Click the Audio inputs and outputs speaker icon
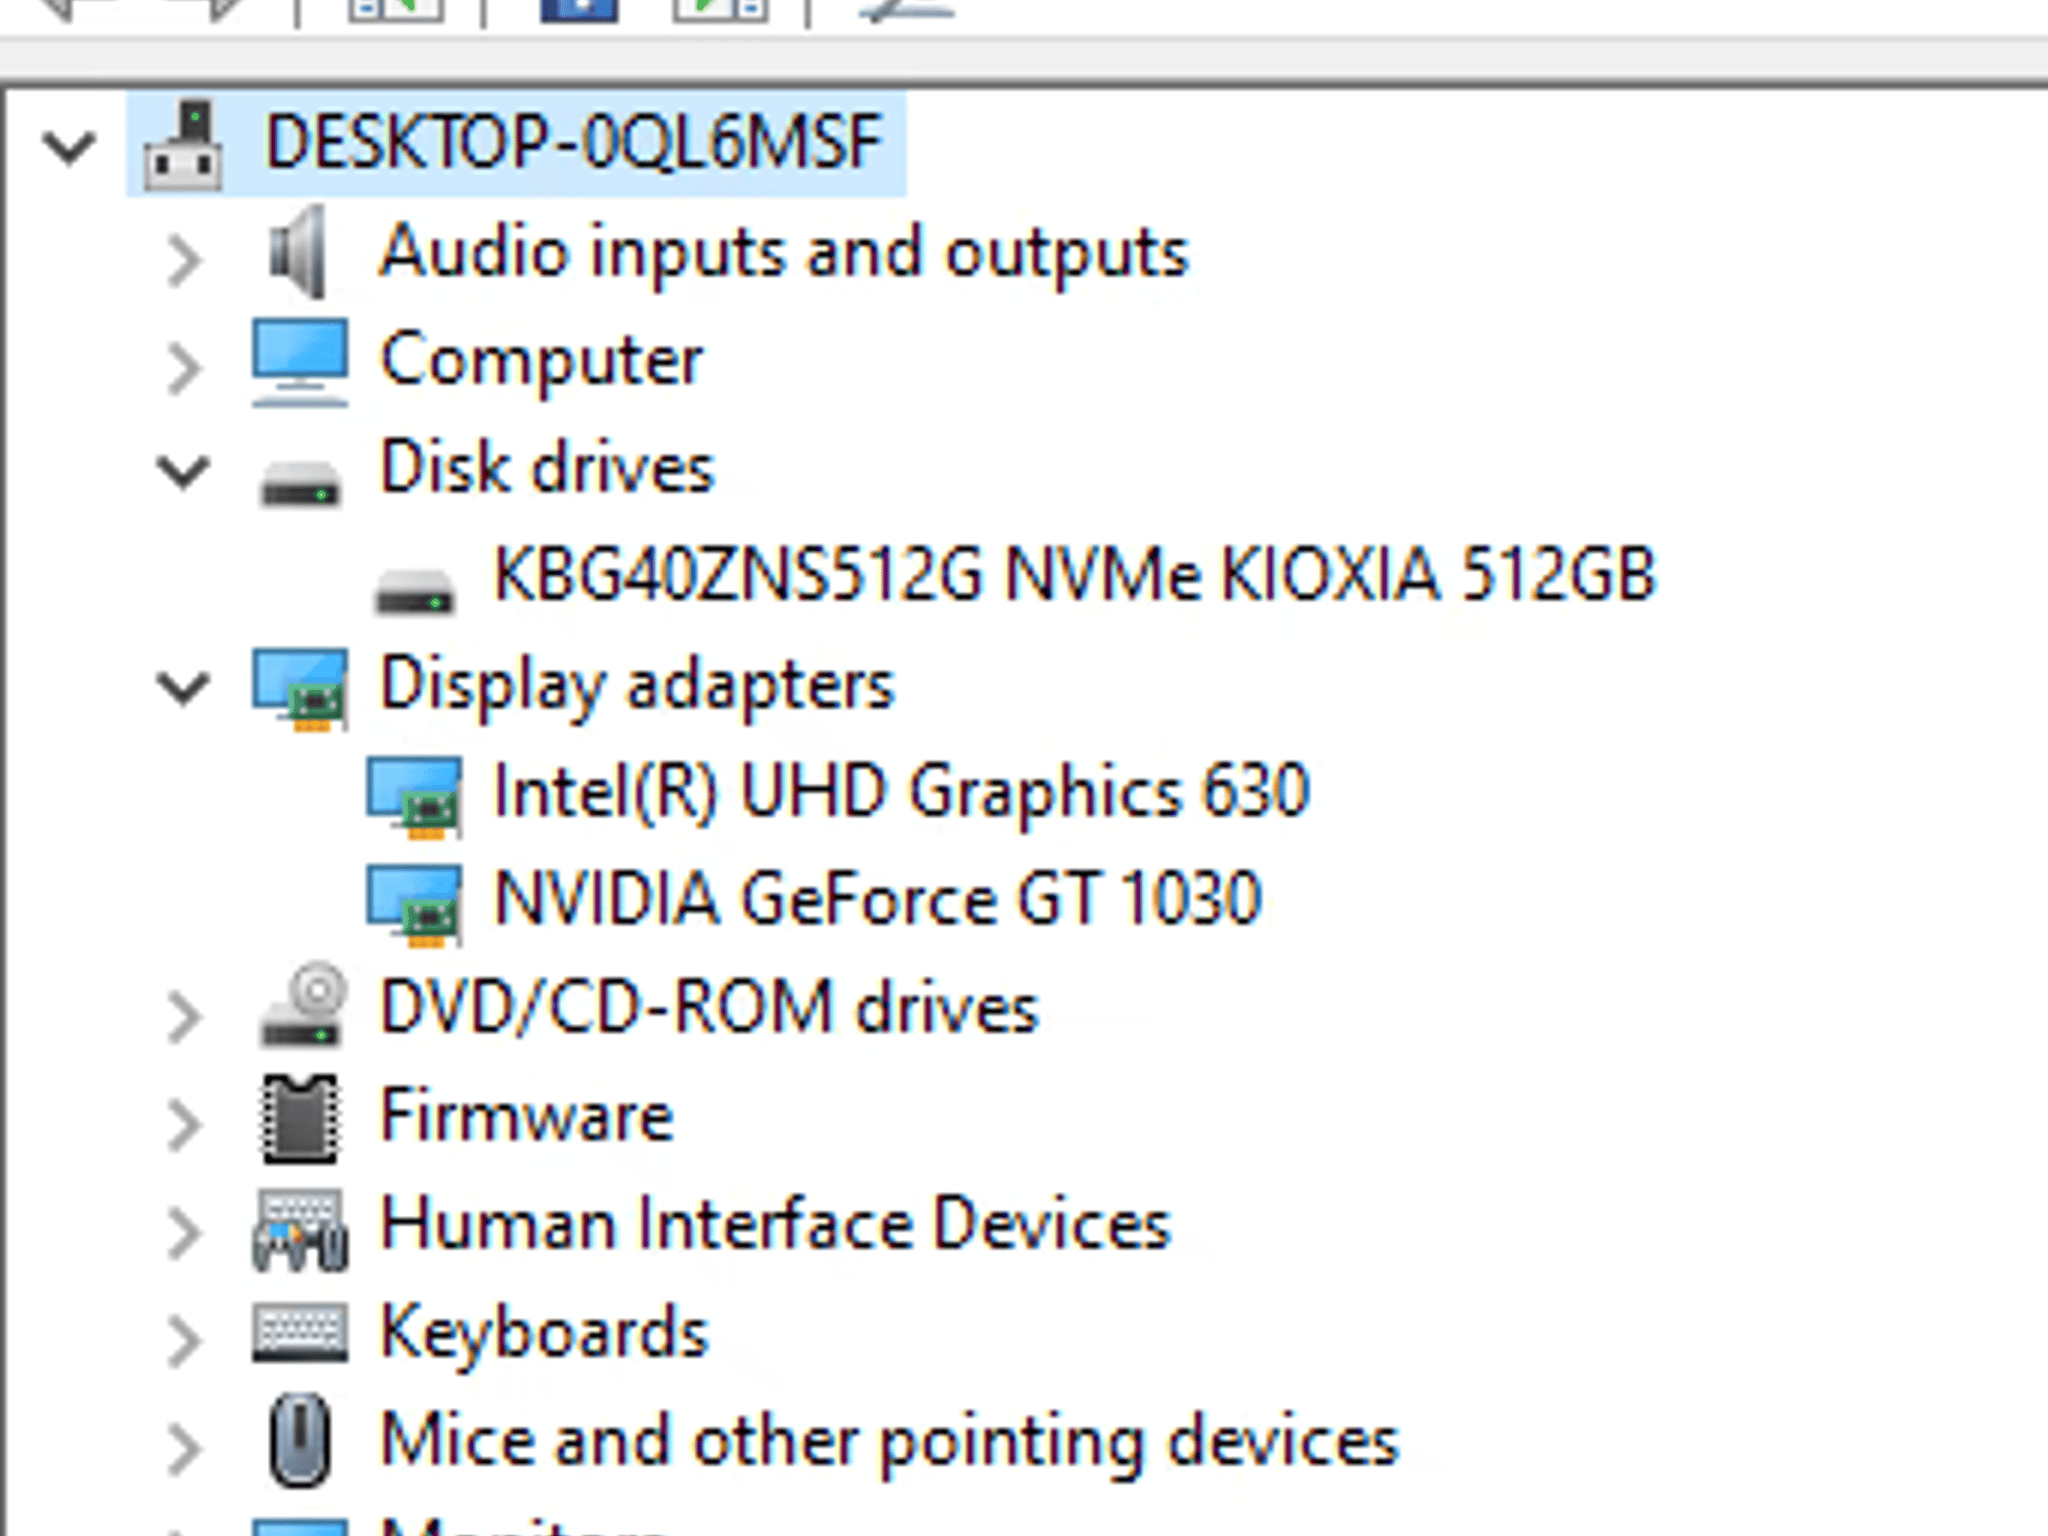The image size is (2048, 1536). [295, 255]
